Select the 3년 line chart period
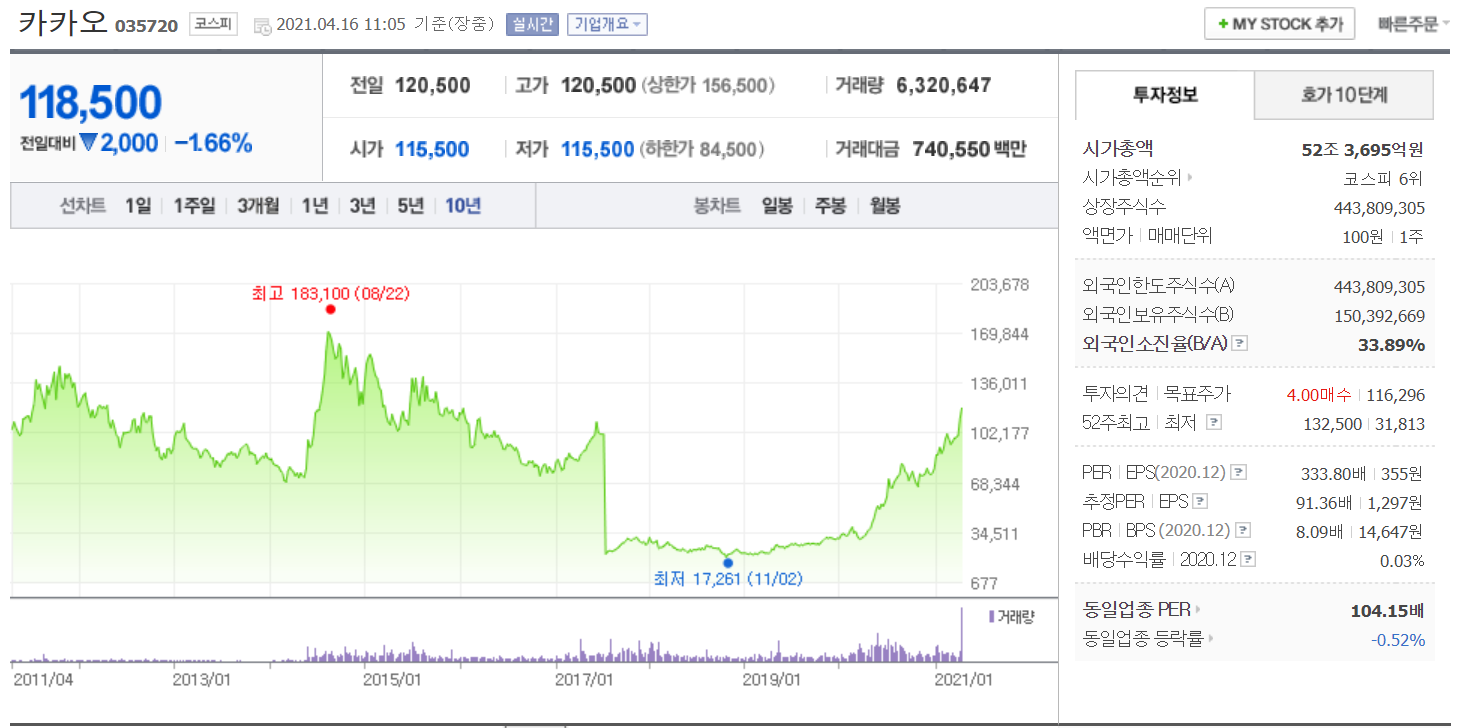The image size is (1461, 728). click(362, 206)
